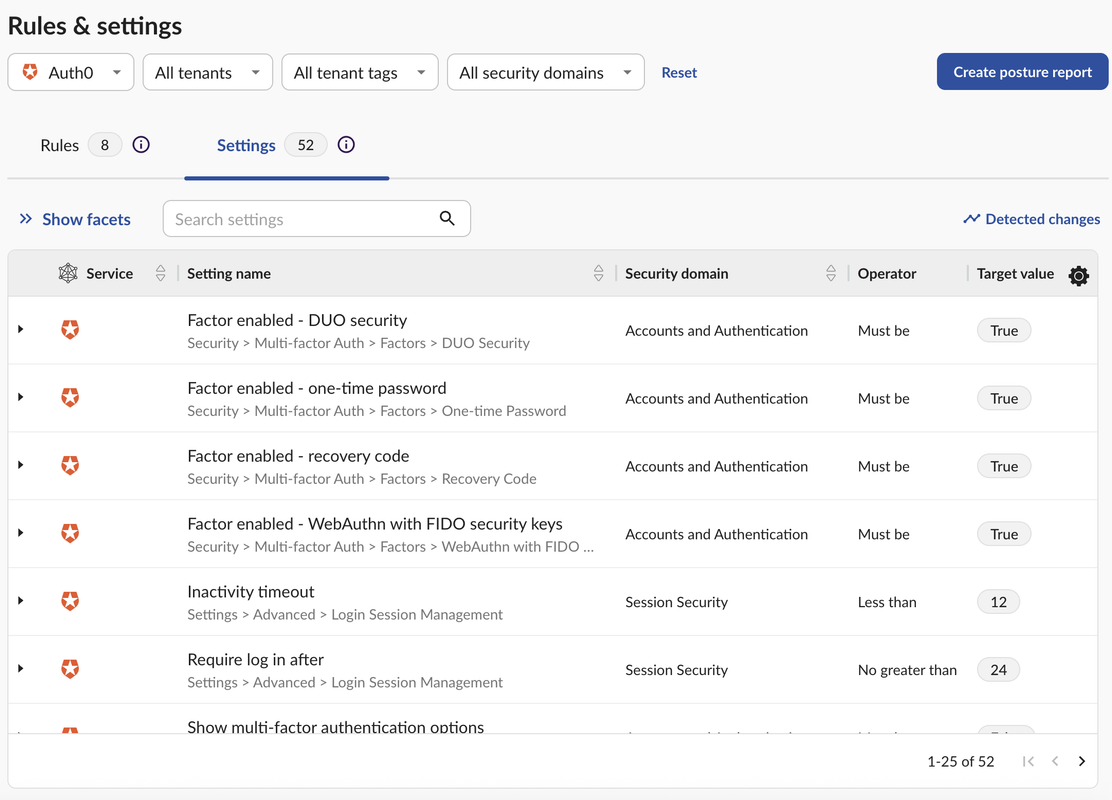Viewport: 1112px width, 800px height.
Task: Sort by Service column arrows
Action: pyautogui.click(x=160, y=274)
